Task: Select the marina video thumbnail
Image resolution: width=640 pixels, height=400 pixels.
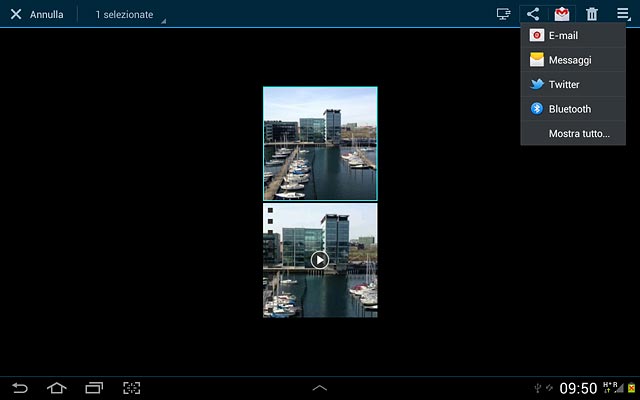Action: pyautogui.click(x=320, y=260)
